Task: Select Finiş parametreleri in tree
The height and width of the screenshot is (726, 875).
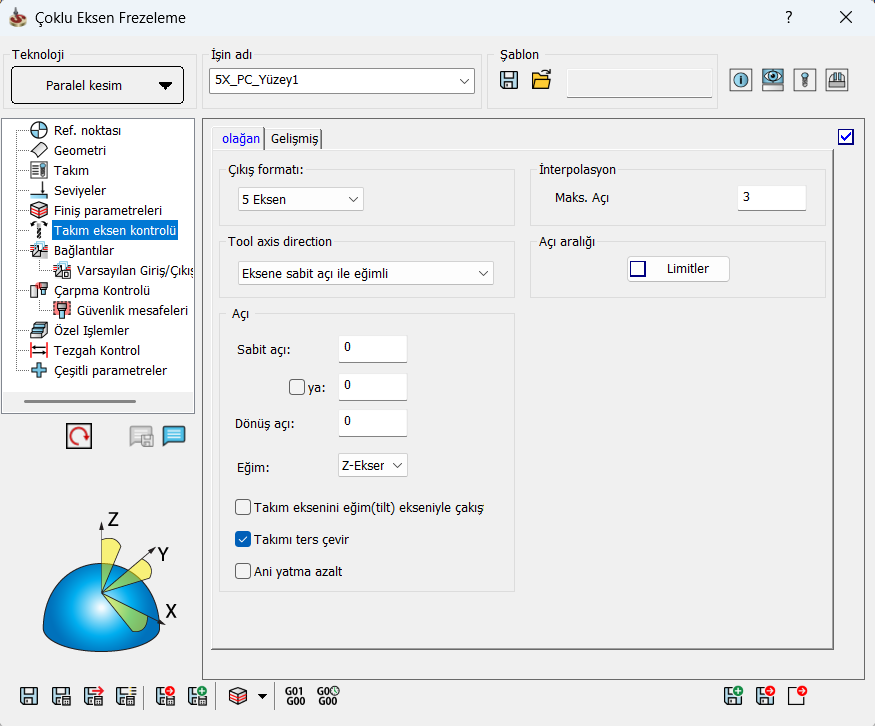Action: tap(107, 211)
